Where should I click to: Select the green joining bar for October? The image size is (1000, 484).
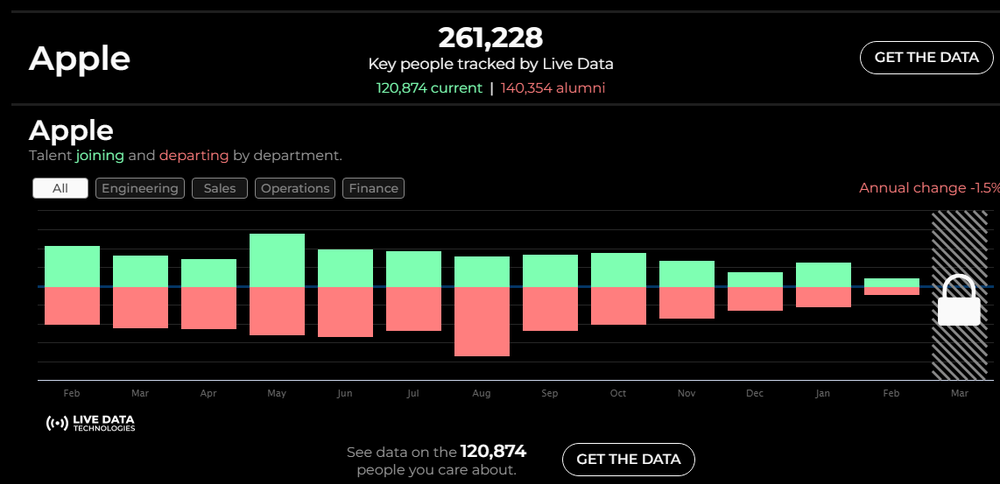point(618,270)
